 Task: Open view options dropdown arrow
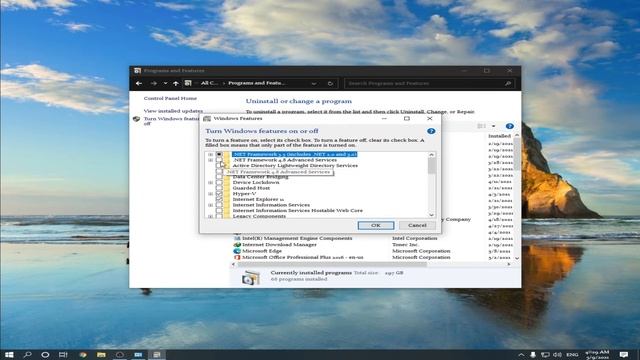click(493, 126)
